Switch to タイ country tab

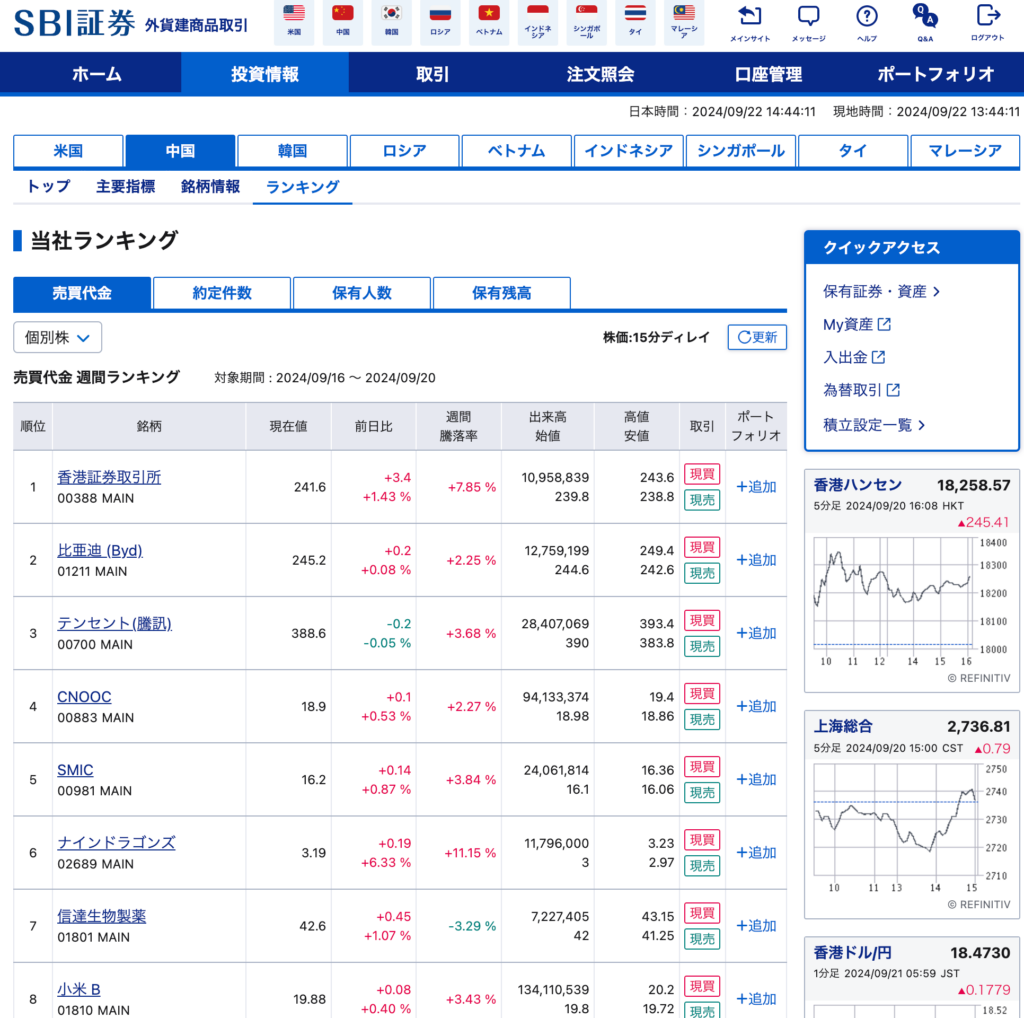pos(853,151)
